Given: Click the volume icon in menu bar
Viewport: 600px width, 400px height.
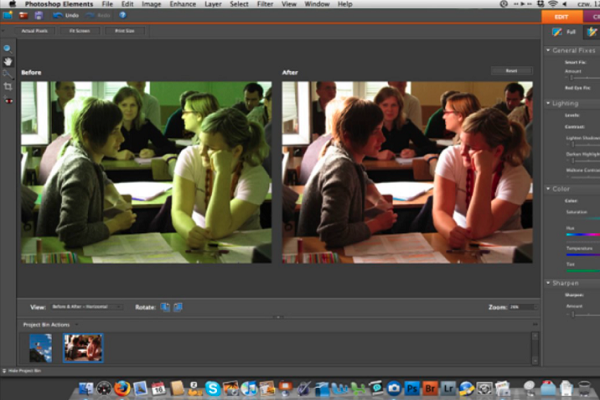Looking at the screenshot, I should (564, 4).
